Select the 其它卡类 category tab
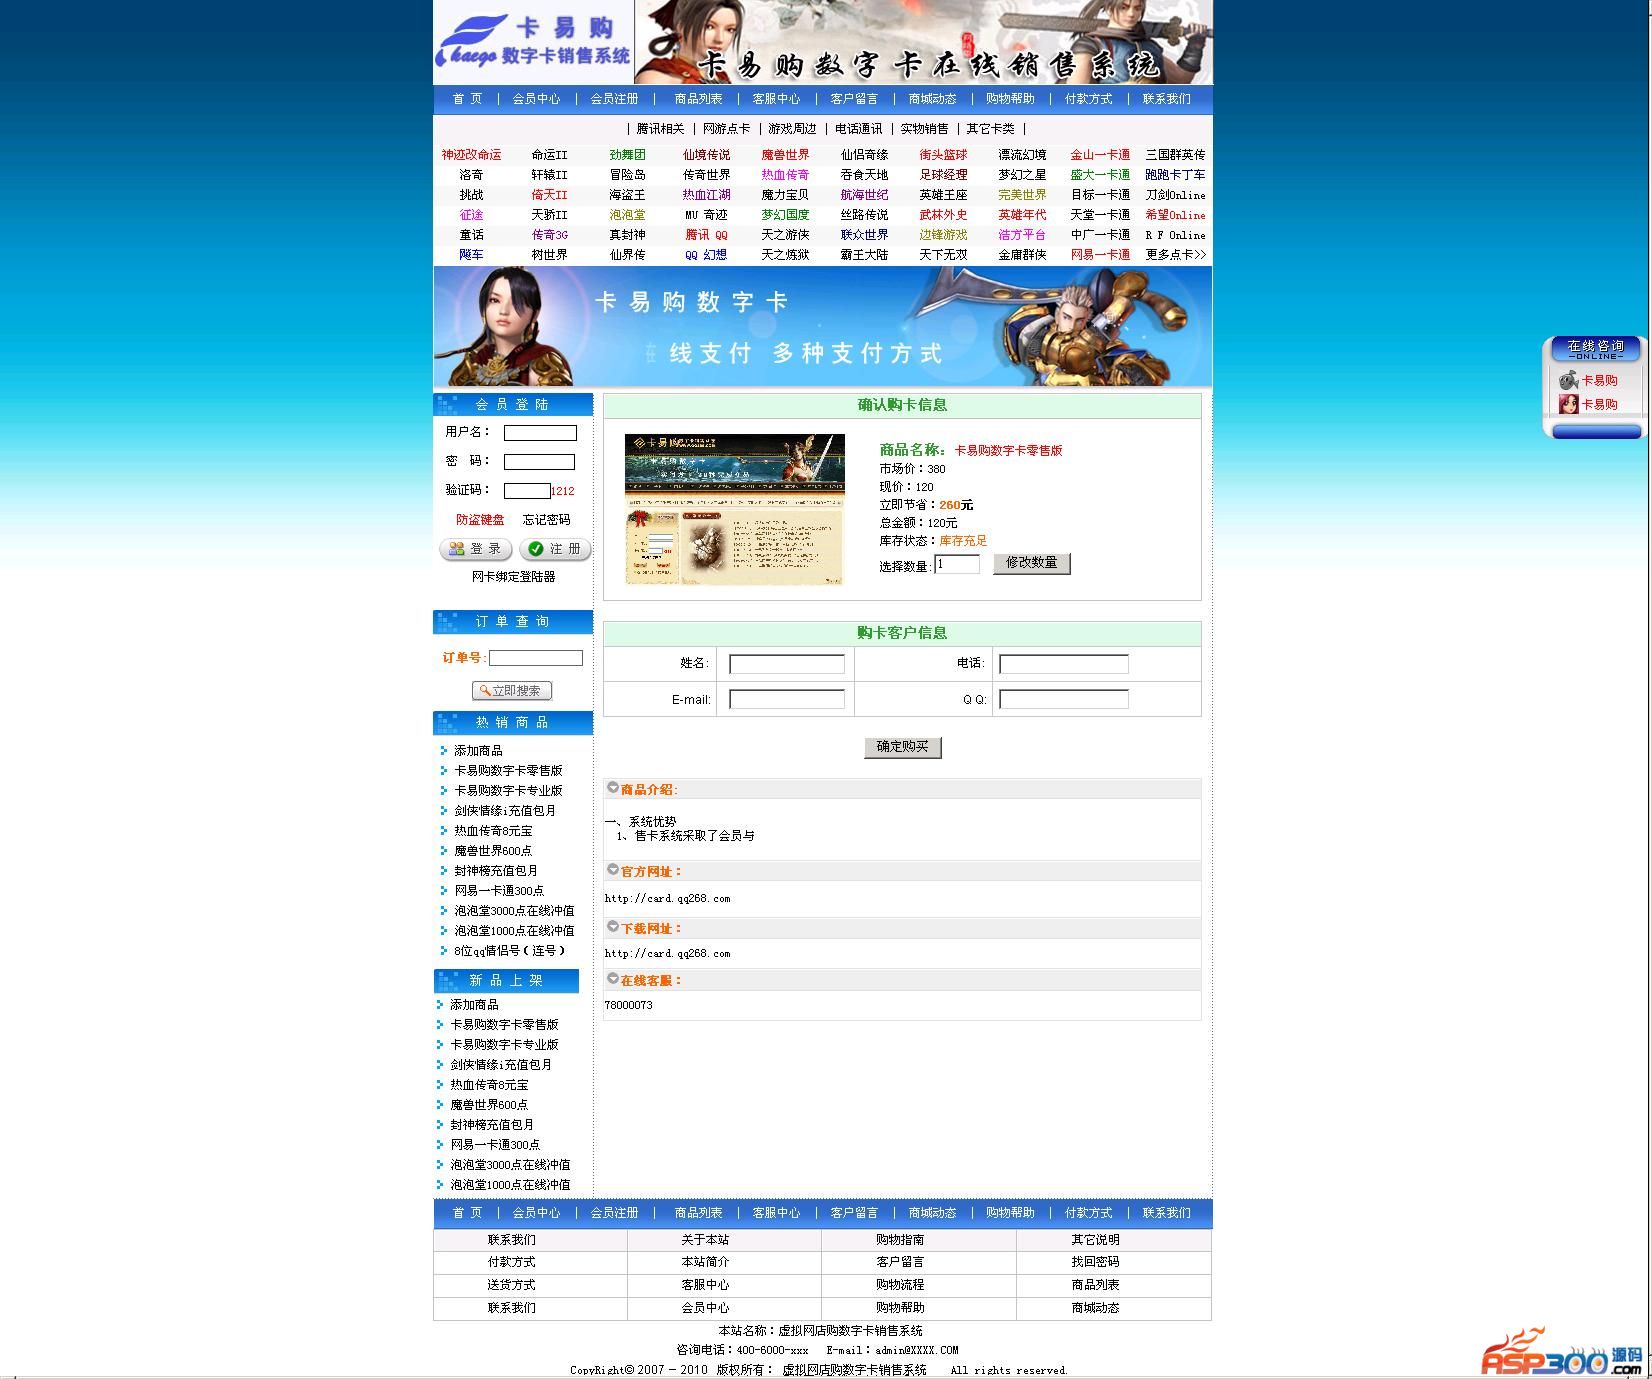Image resolution: width=1652 pixels, height=1379 pixels. point(991,129)
